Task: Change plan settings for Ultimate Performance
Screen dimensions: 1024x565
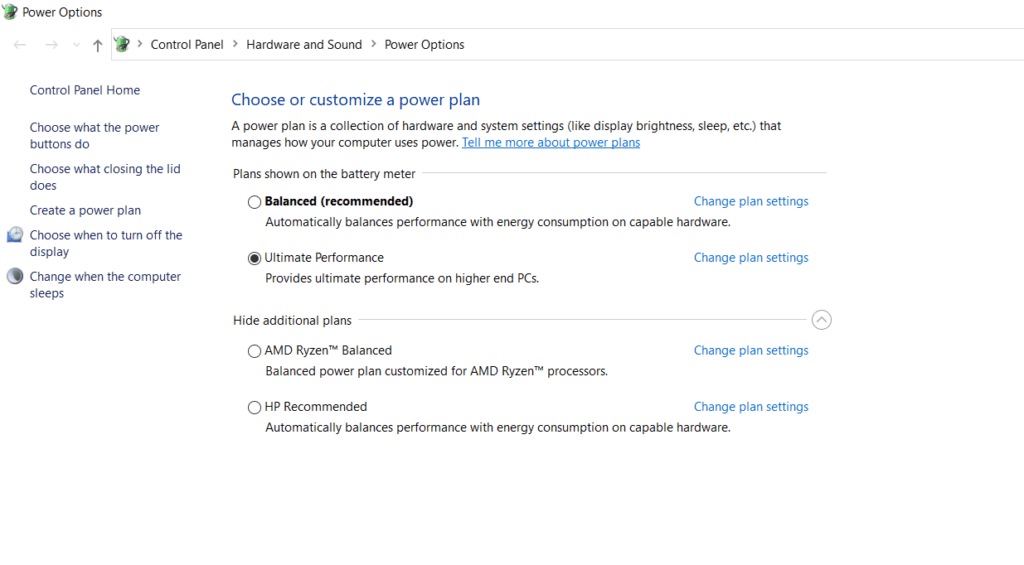Action: pos(751,257)
